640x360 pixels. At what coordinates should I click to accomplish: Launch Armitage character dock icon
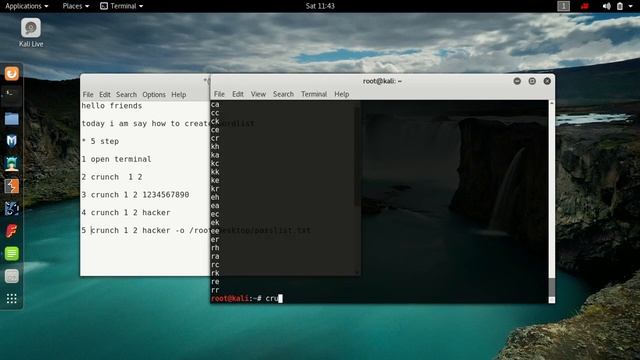(x=11, y=164)
